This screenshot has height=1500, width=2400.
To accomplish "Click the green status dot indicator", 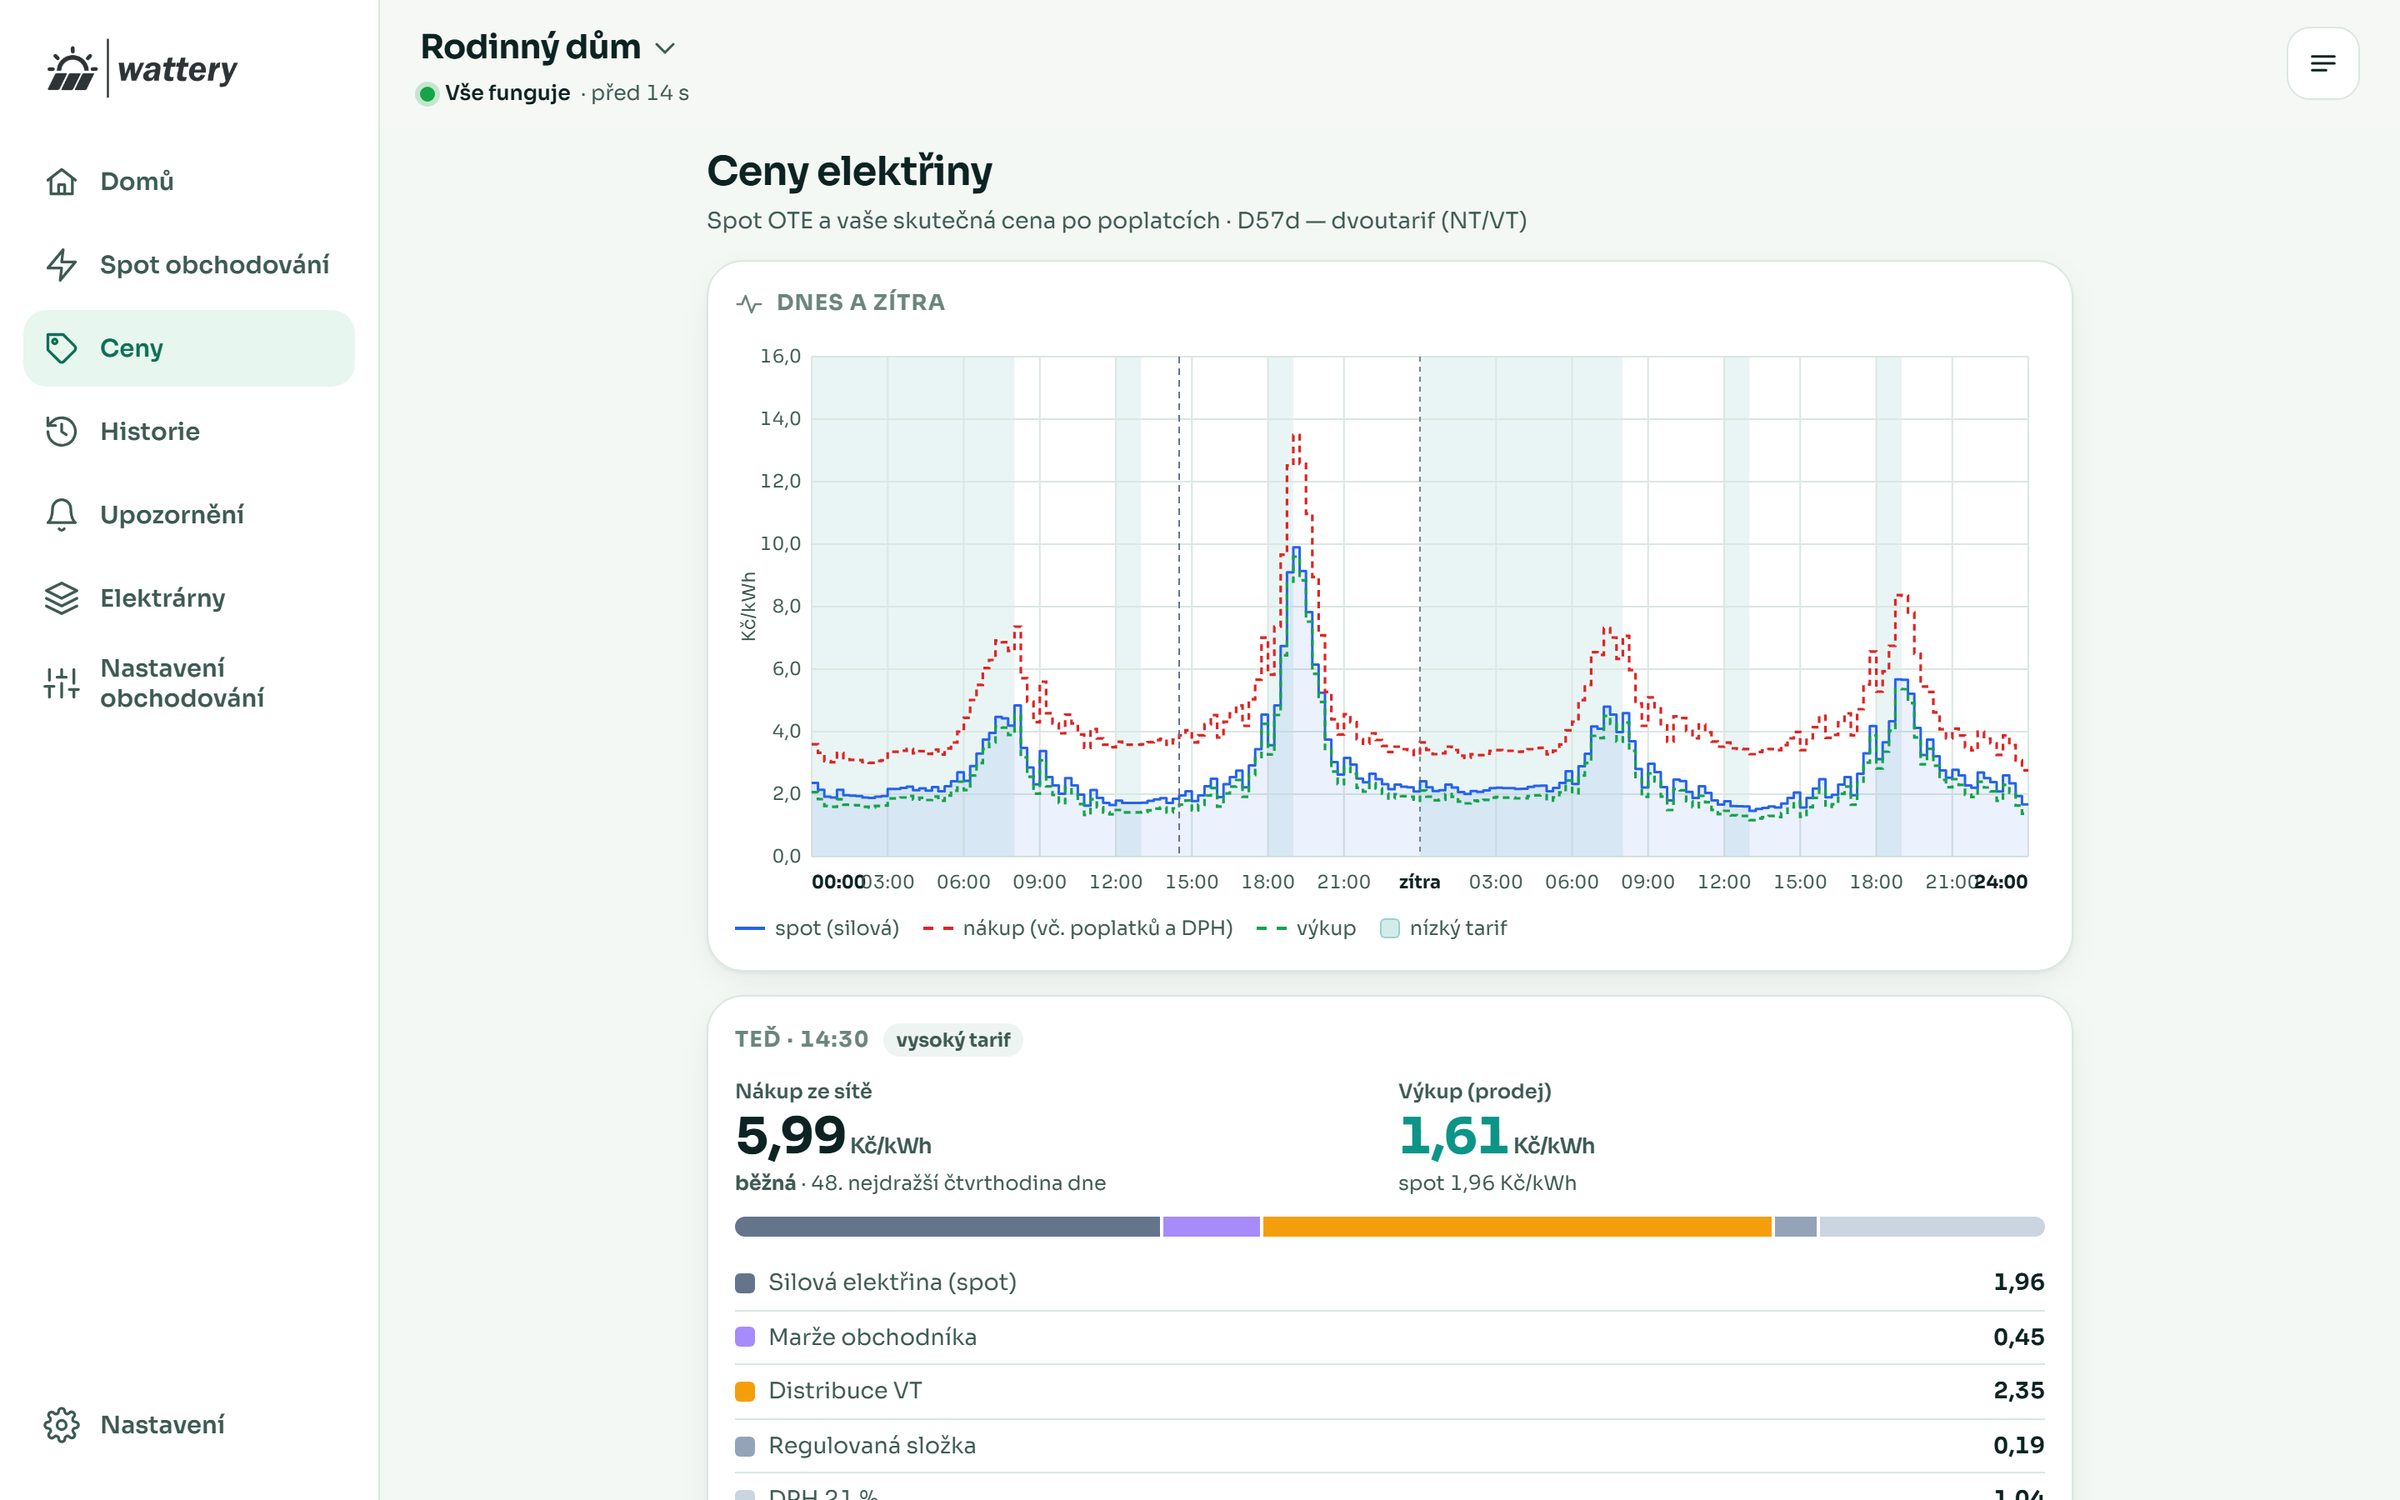I will pyautogui.click(x=427, y=94).
